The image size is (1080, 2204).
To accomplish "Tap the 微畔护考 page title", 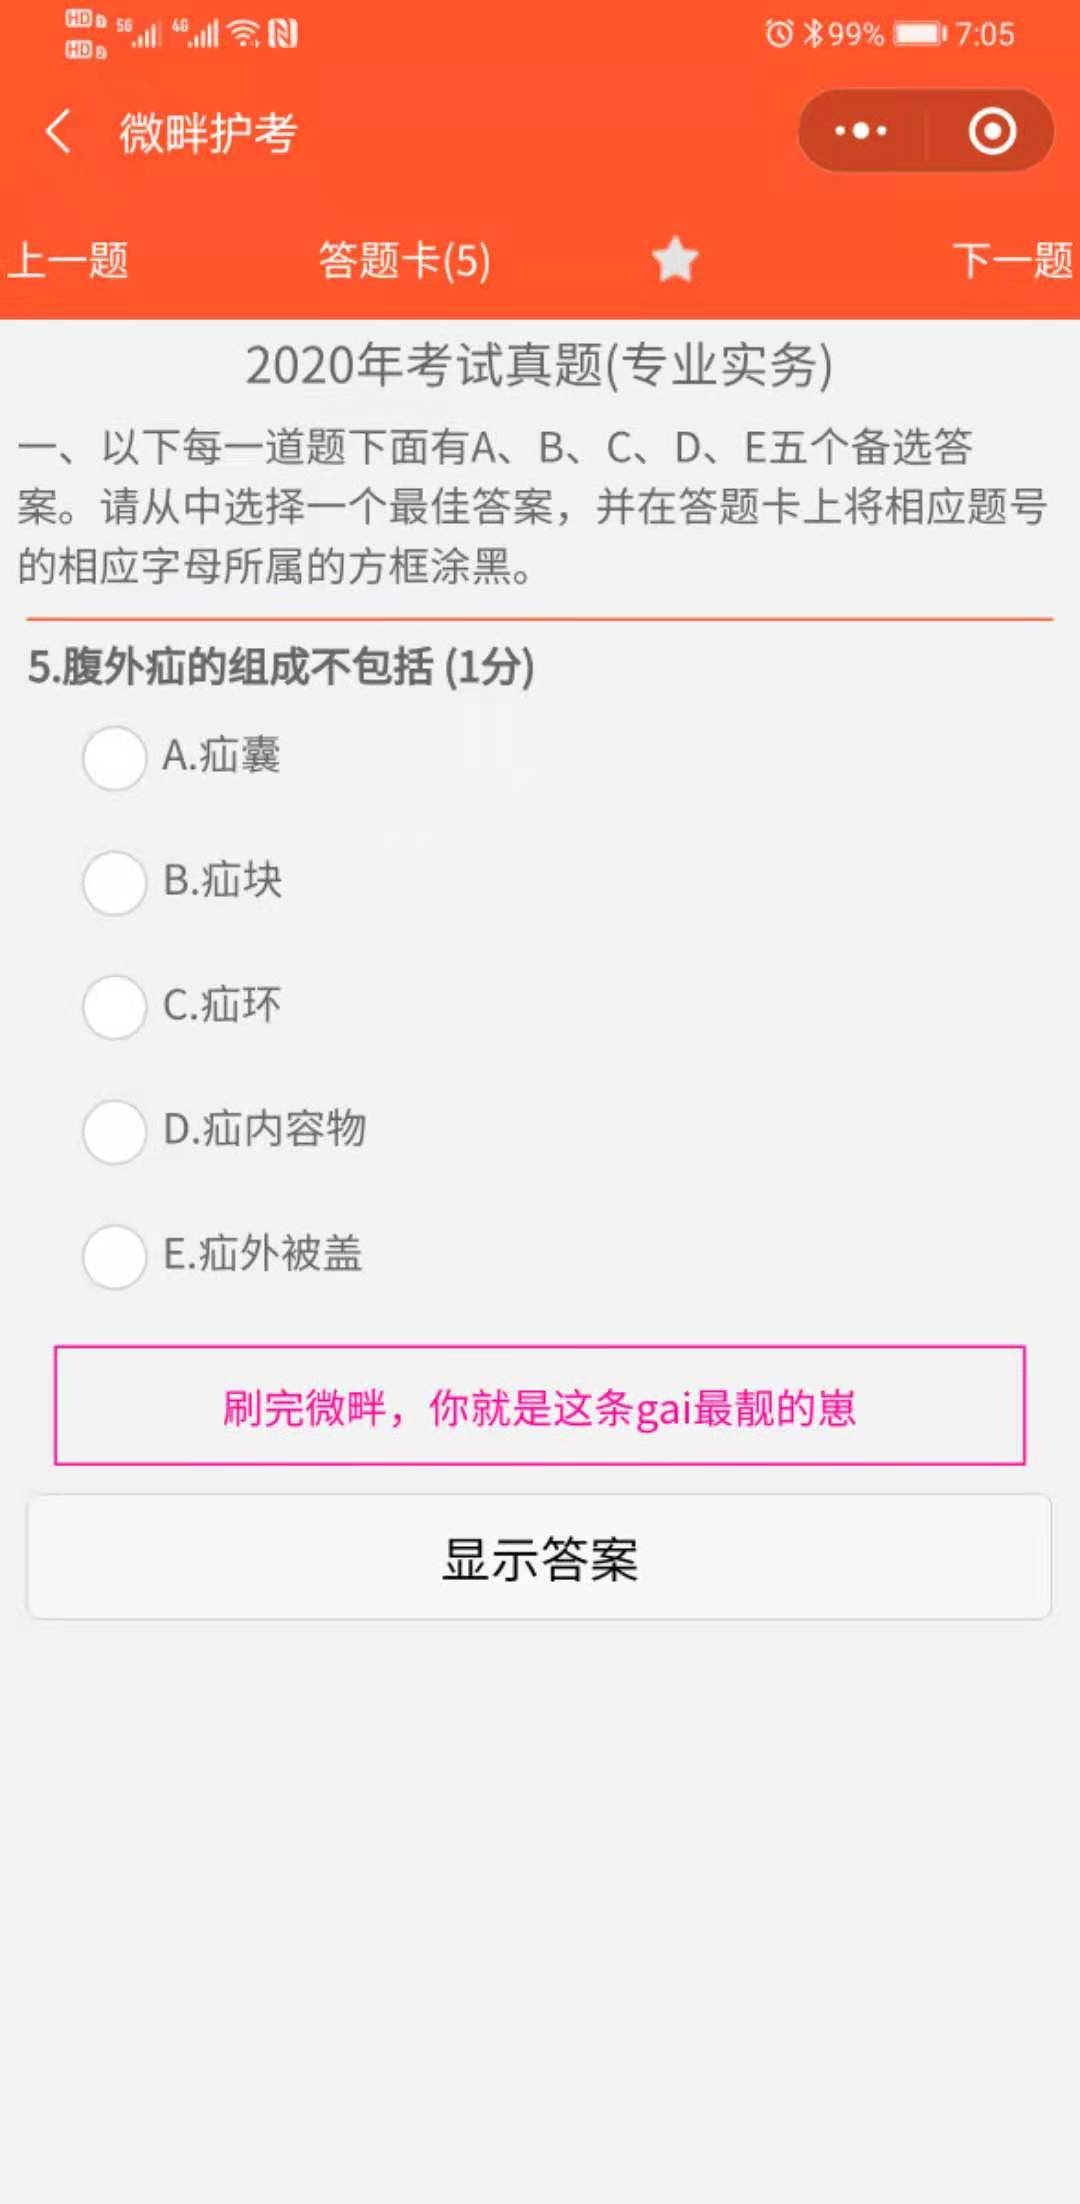I will coord(208,133).
